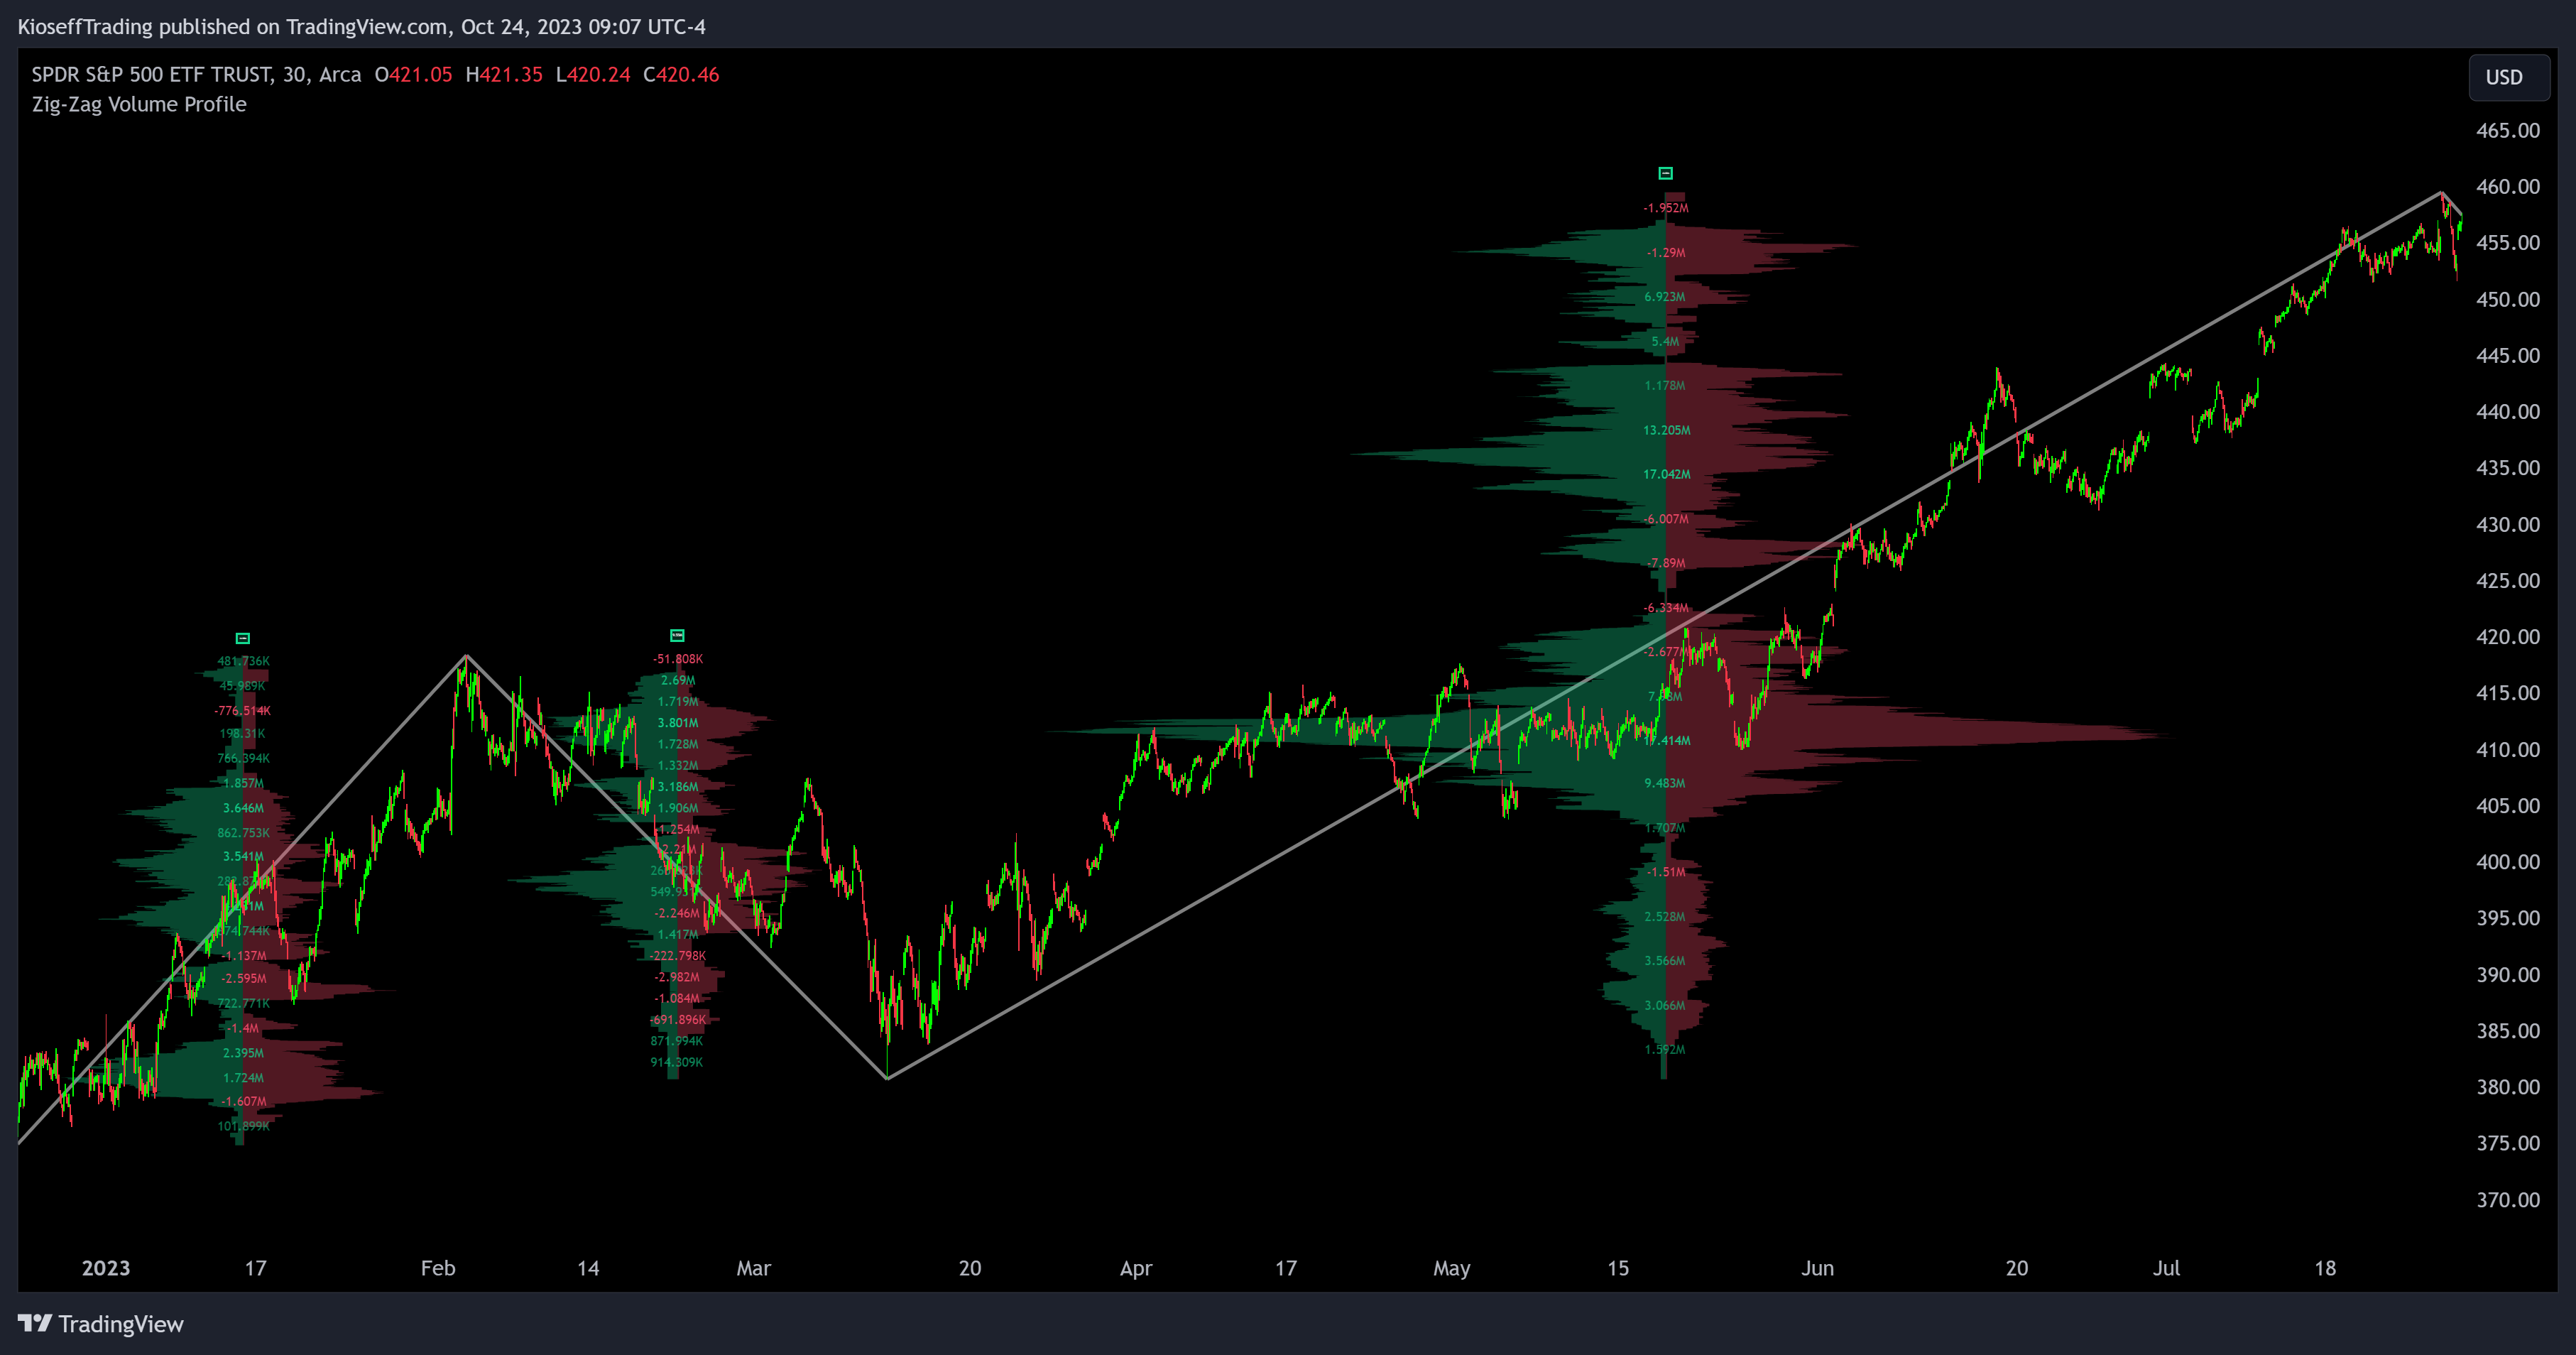Select the SPDR S&P 500 ETF TRUST symbol title

pyautogui.click(x=151, y=74)
